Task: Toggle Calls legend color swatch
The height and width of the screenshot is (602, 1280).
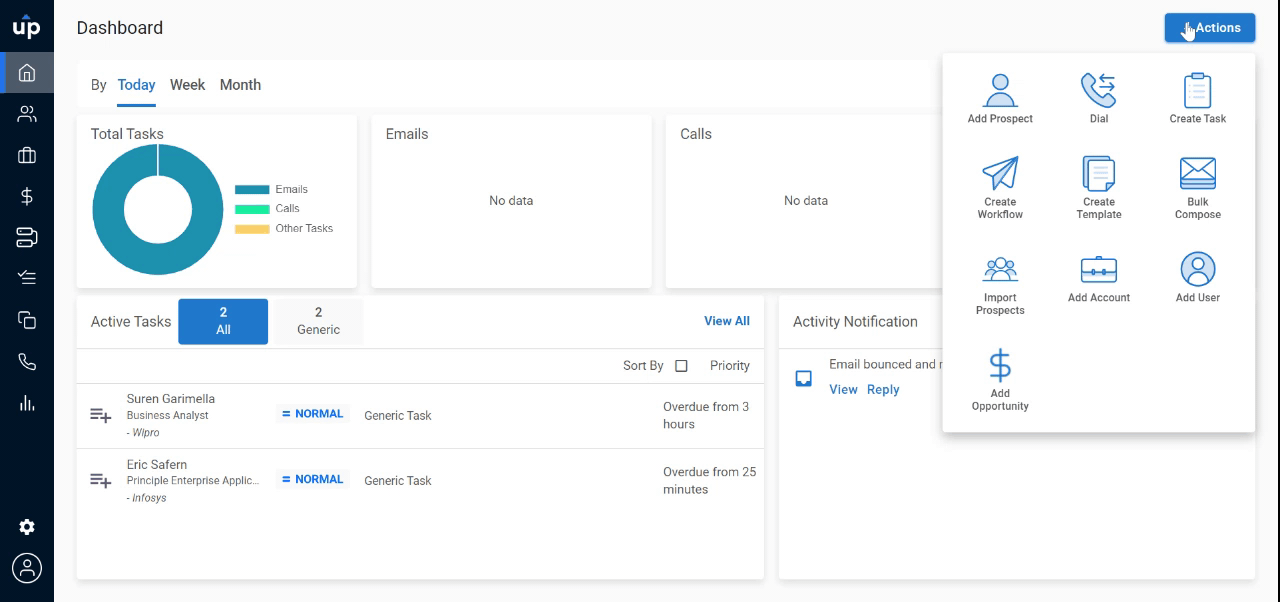Action: [x=252, y=209]
